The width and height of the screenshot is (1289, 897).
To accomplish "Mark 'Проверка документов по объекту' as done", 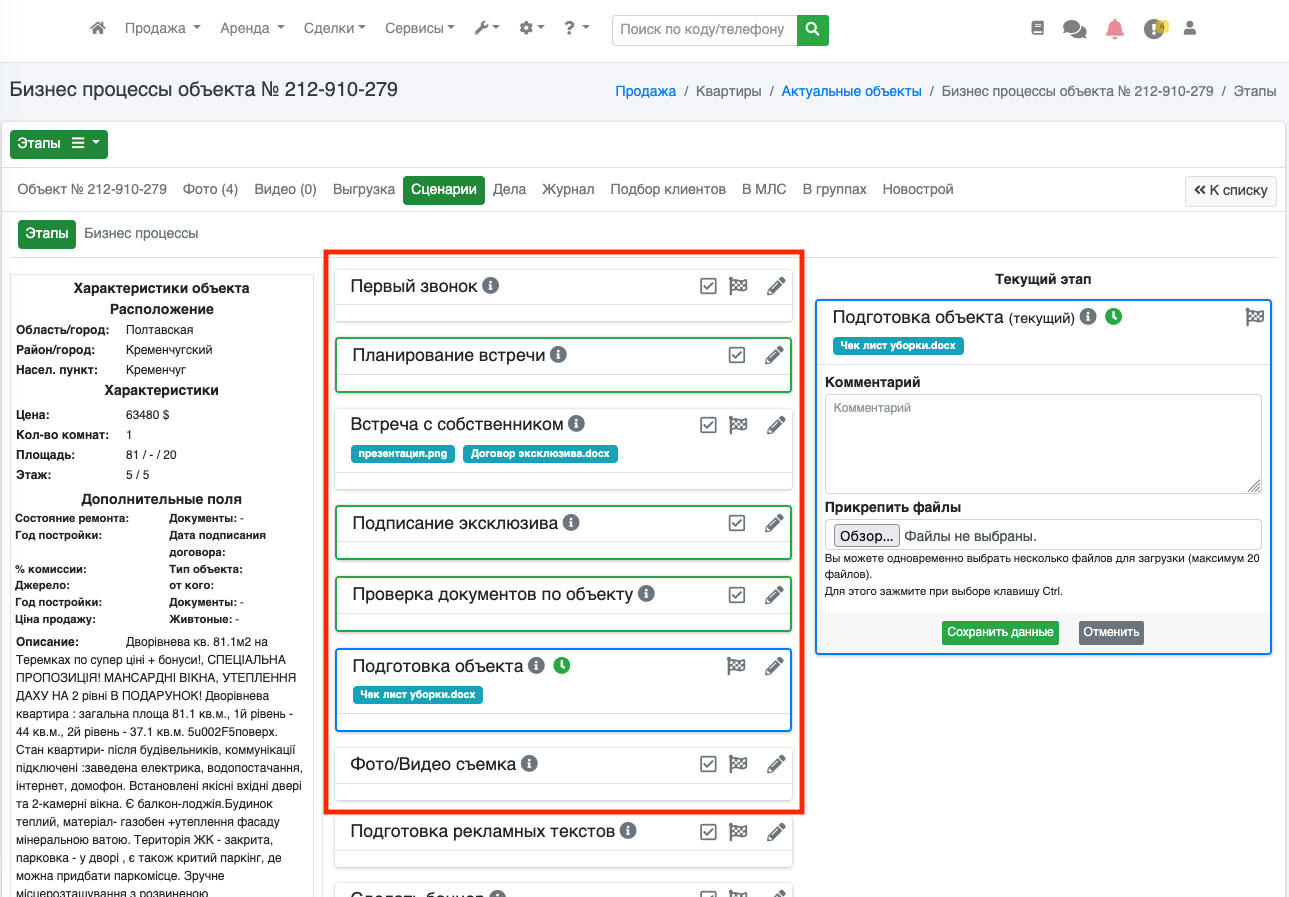I will (737, 595).
